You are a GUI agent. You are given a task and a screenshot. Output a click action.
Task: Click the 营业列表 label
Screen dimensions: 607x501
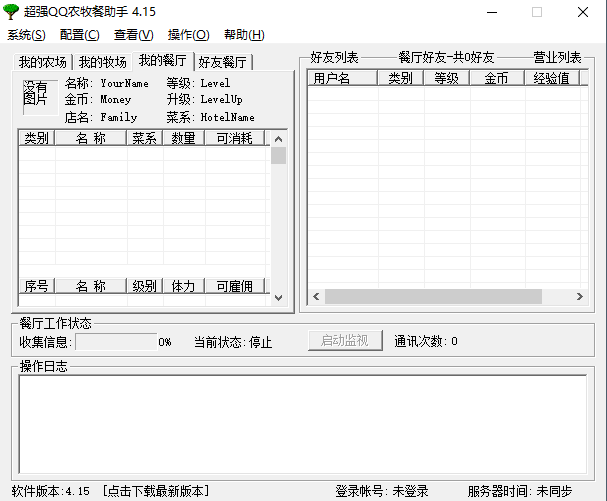[x=557, y=57]
